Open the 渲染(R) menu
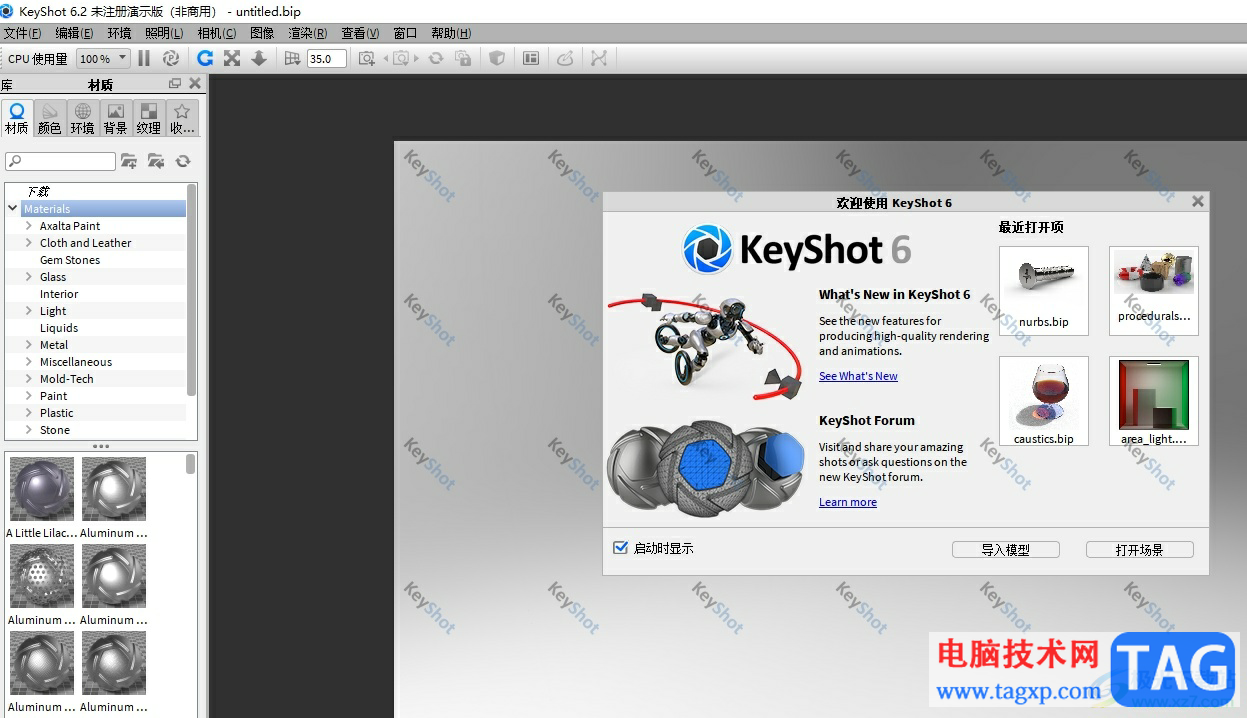 coord(308,33)
